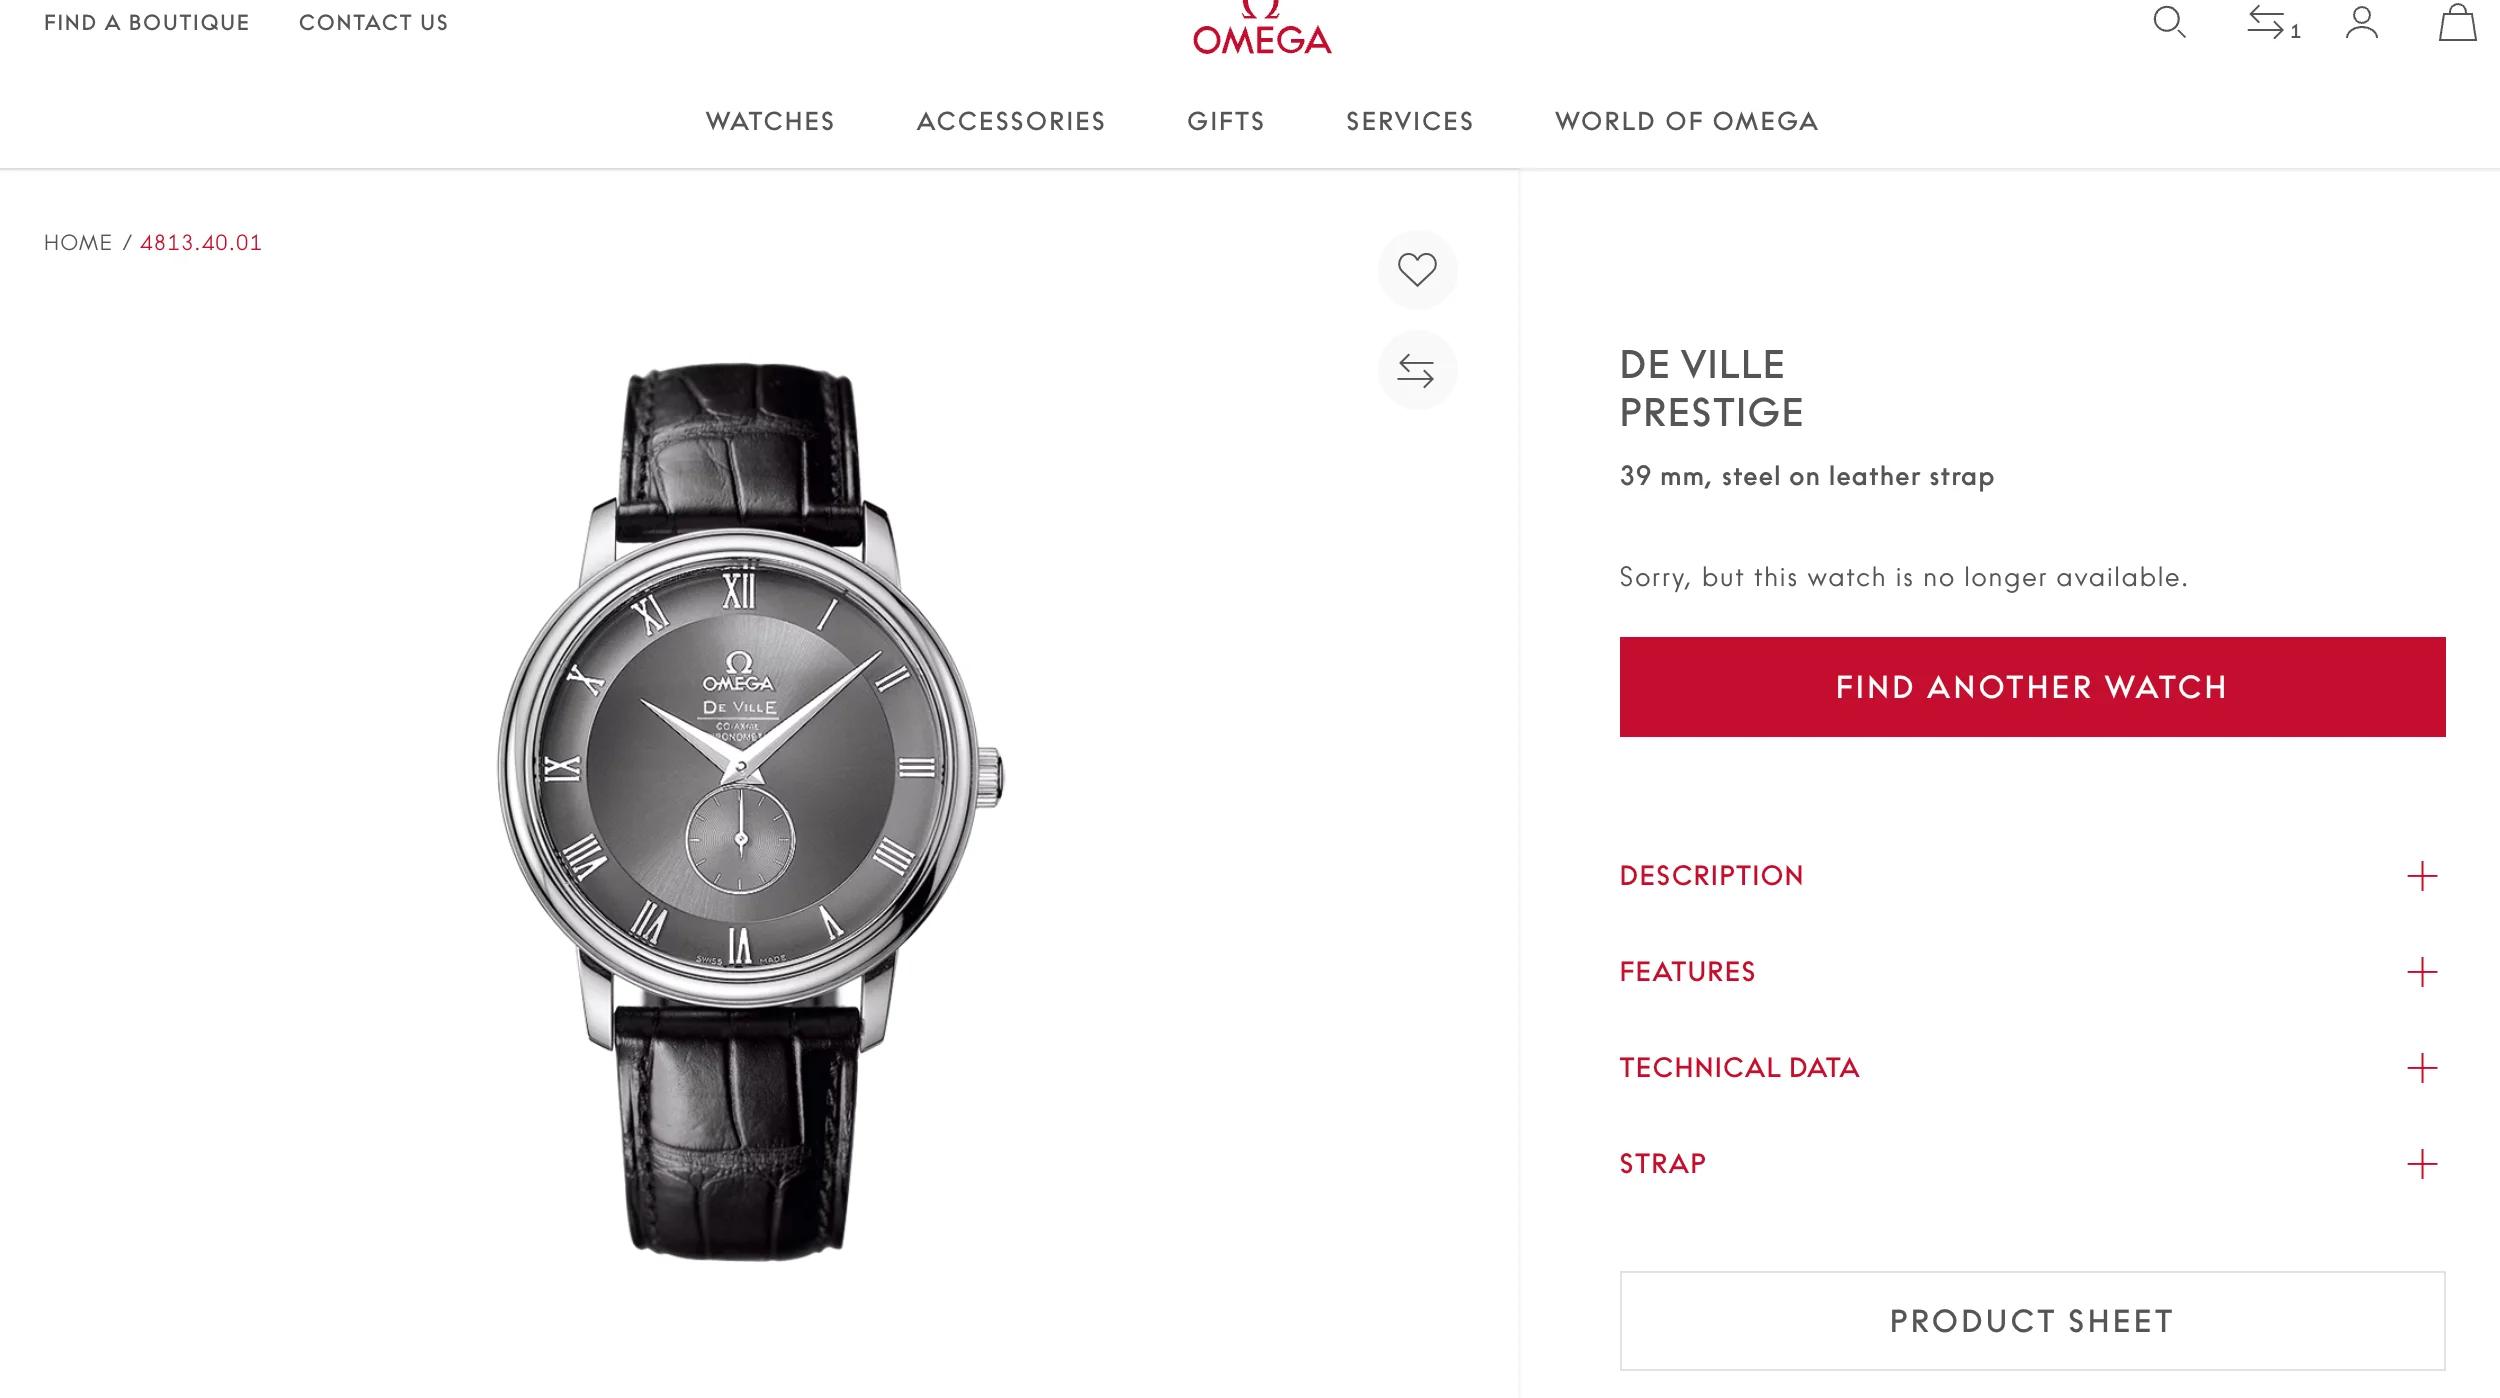
Task: Click the De Ville watch image
Action: click(750, 810)
